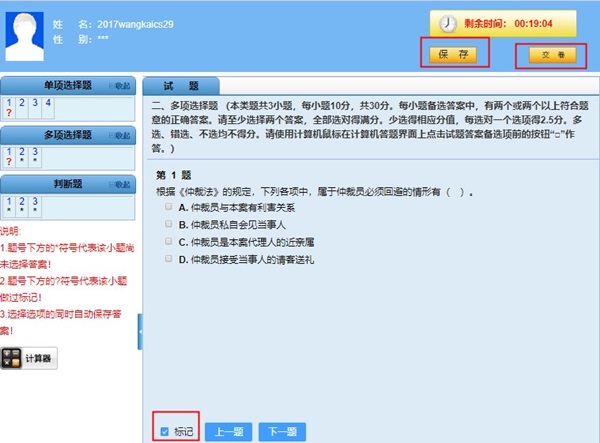The height and width of the screenshot is (443, 600).
Task: Click the remaining time 00:19:04 display
Action: (533, 24)
